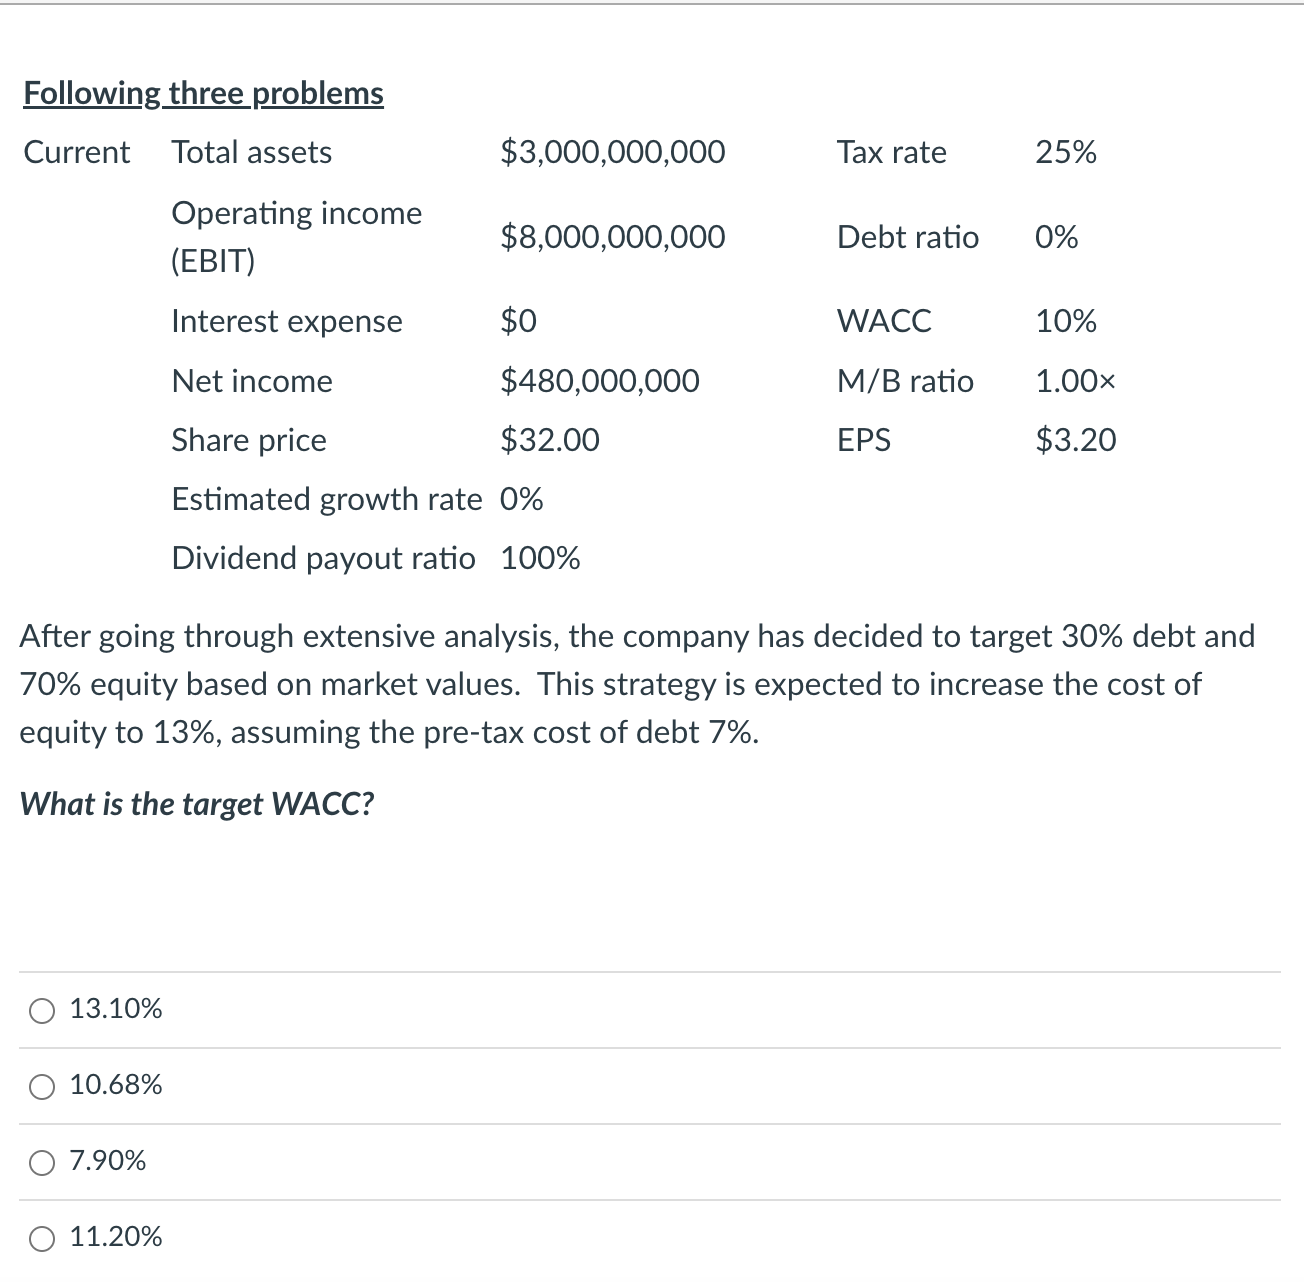Click the 13.10% option label text
1304x1282 pixels.
click(115, 1010)
